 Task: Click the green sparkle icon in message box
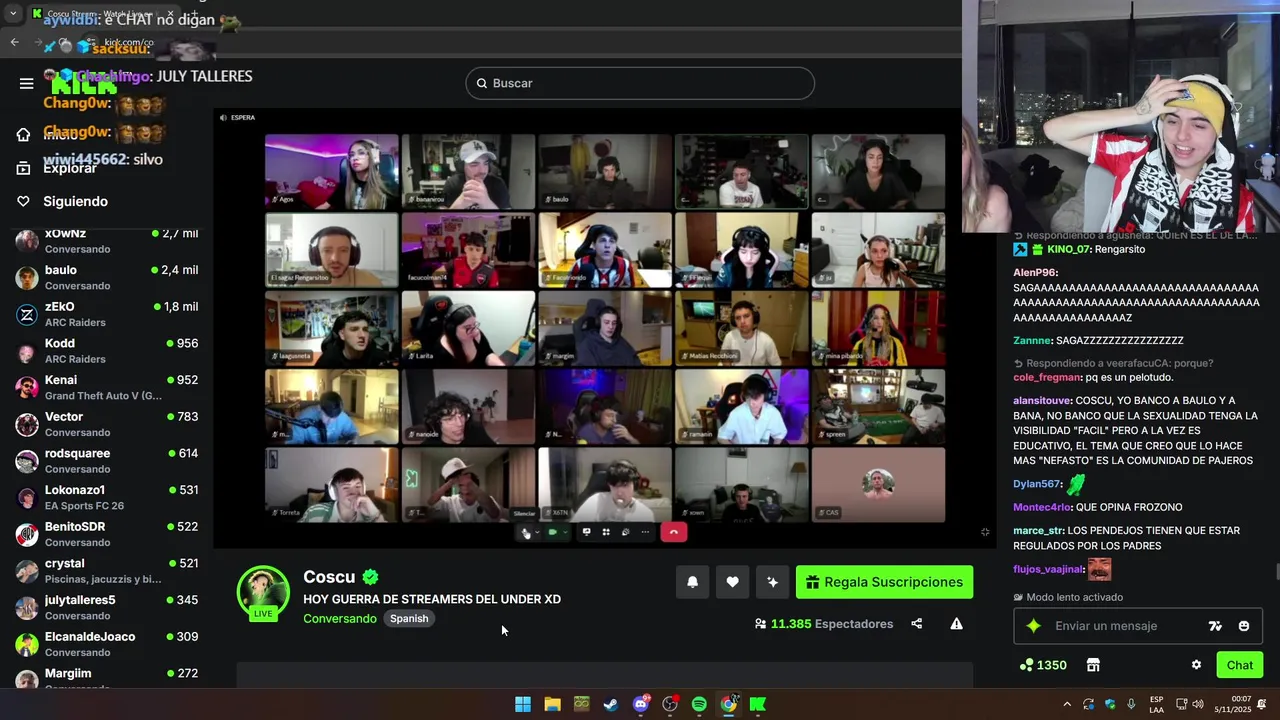pyautogui.click(x=1034, y=626)
